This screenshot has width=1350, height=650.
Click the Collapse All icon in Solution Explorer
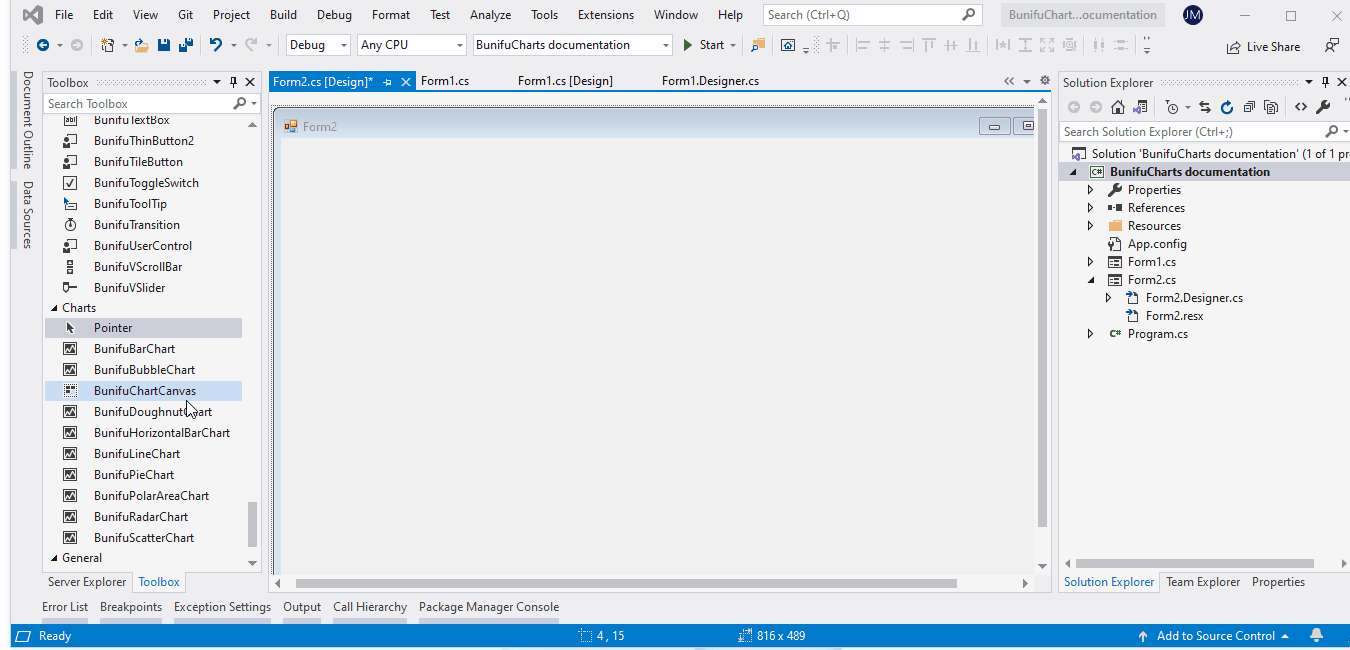[1249, 107]
